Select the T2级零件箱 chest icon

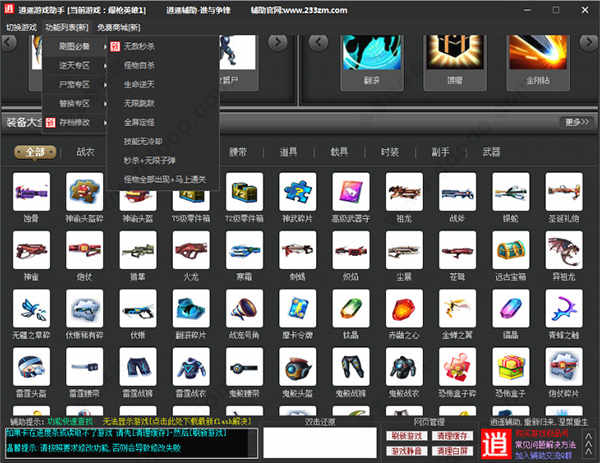(245, 192)
